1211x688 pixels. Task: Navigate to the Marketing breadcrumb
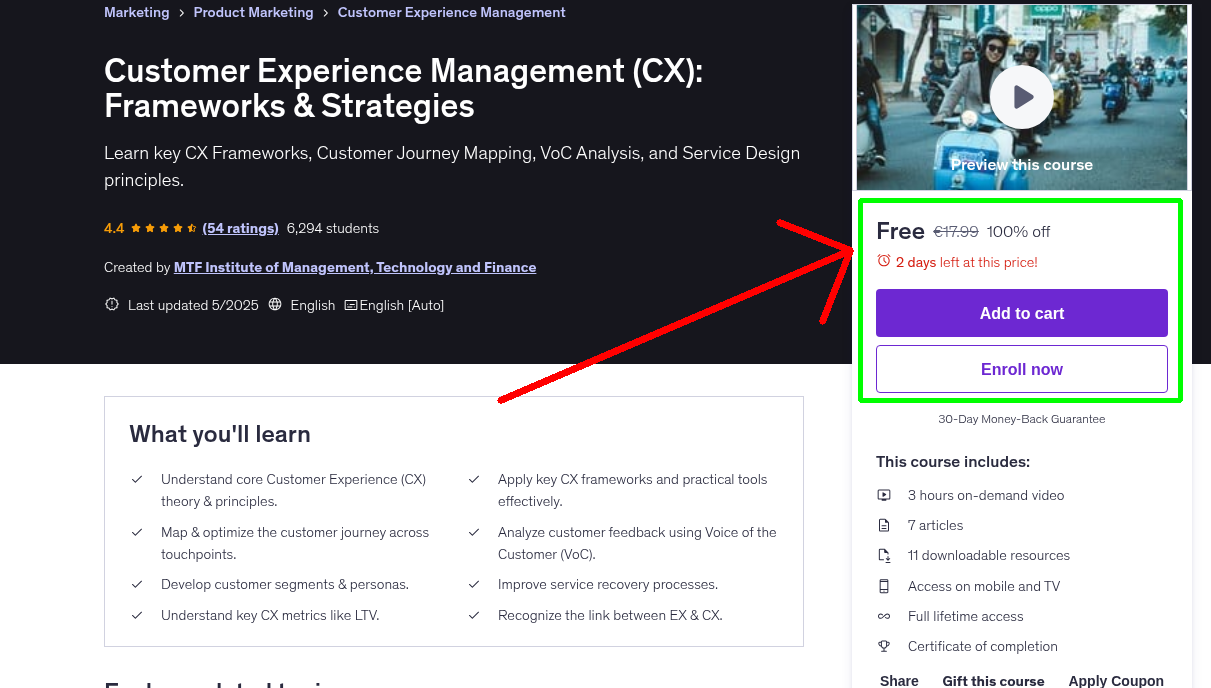(137, 12)
